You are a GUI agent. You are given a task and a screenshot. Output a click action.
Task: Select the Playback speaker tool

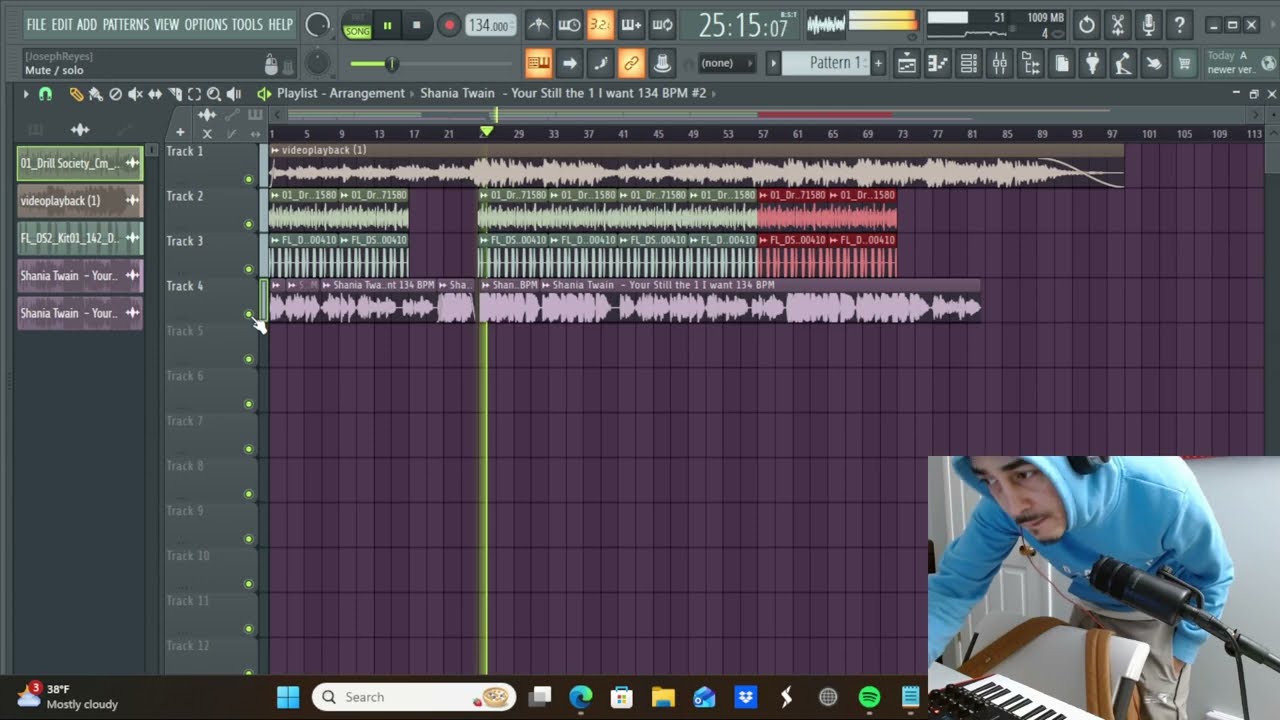pyautogui.click(x=234, y=94)
